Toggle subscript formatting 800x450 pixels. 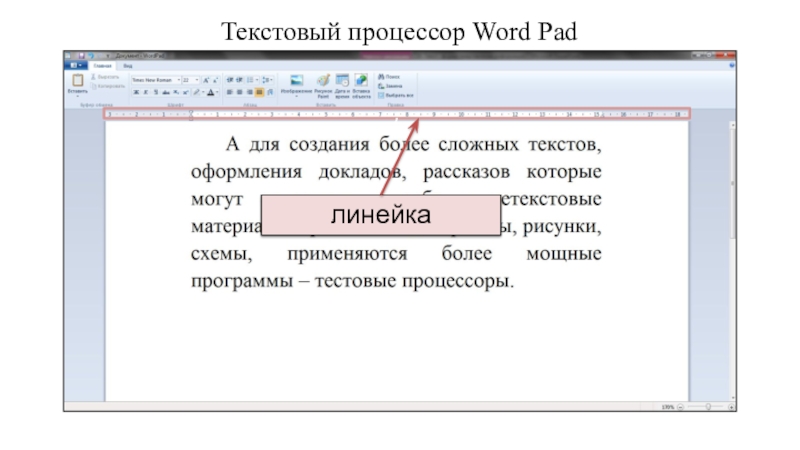pos(176,92)
